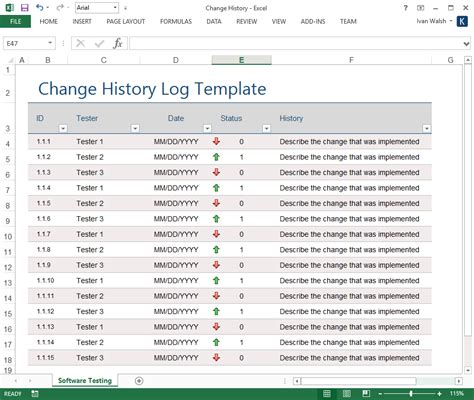The height and width of the screenshot is (400, 474).
Task: Add a new sheet with plus icon
Action: (139, 381)
